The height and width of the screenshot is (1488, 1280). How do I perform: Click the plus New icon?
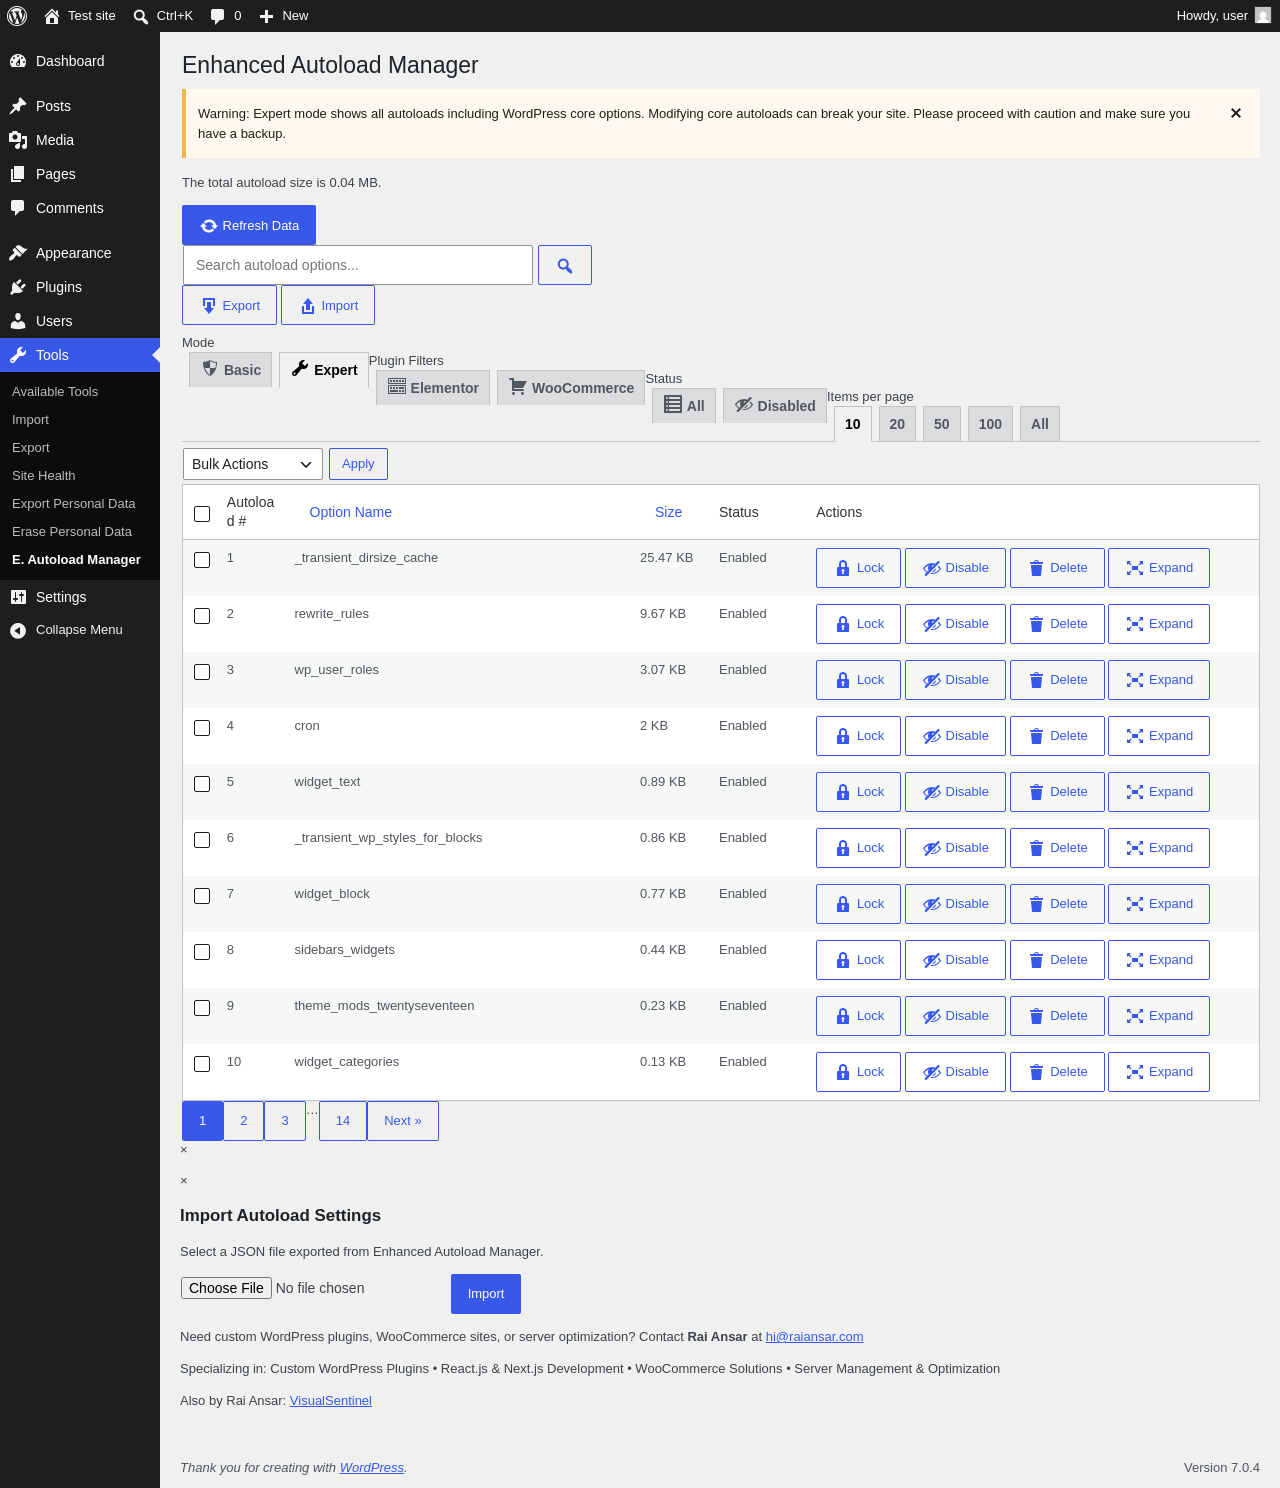267,16
